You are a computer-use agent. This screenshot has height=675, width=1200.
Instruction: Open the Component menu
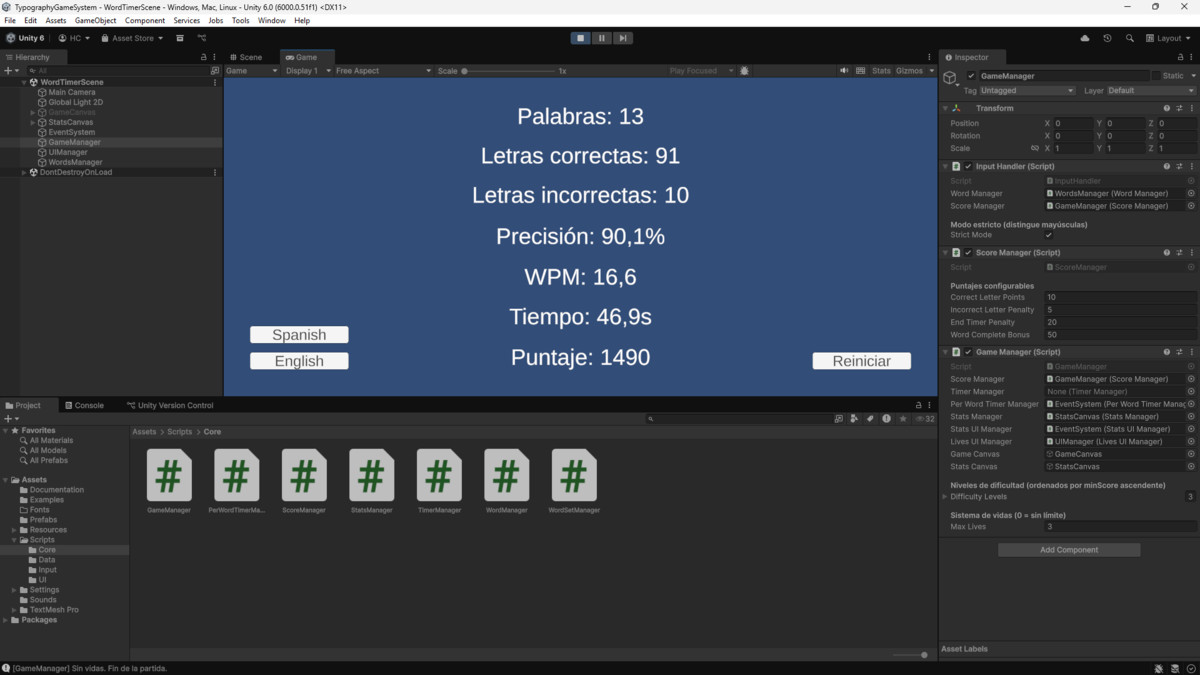pyautogui.click(x=145, y=20)
